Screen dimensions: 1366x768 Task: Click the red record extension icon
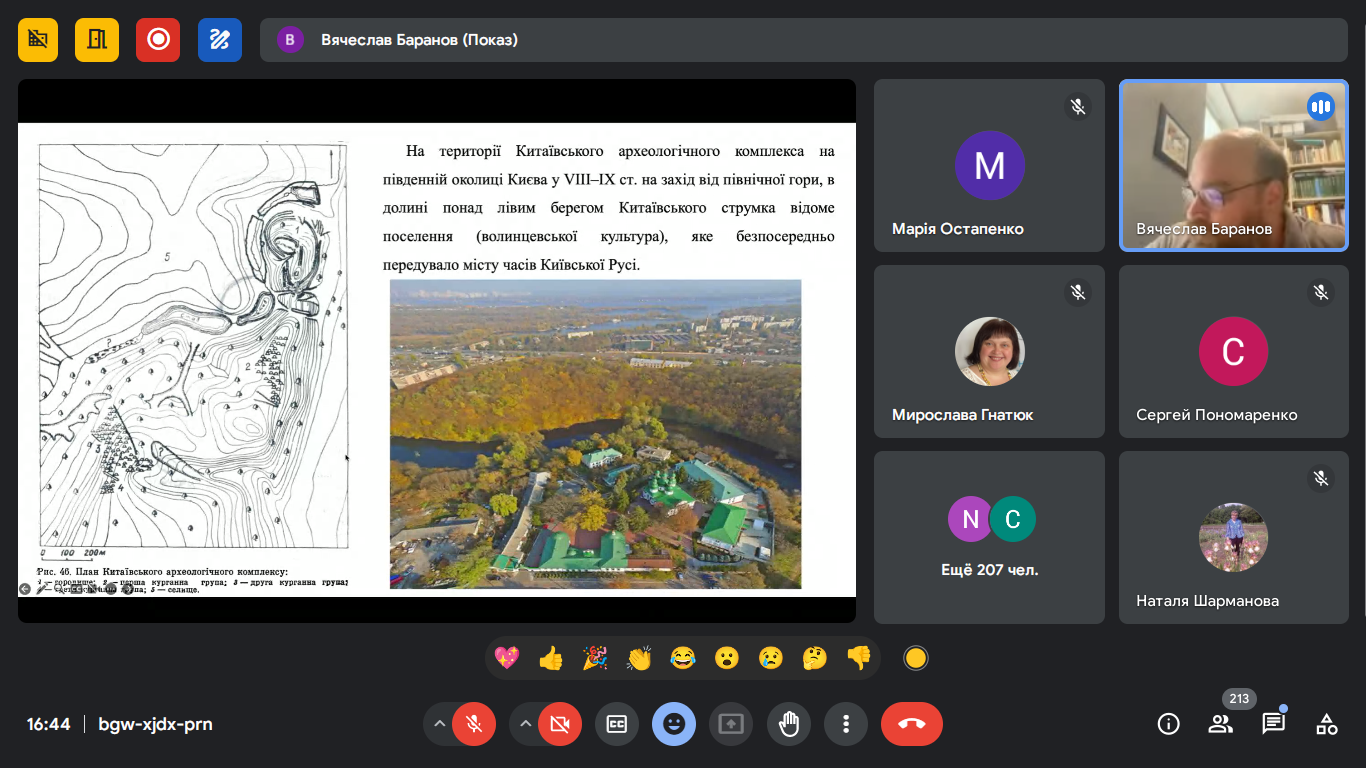(158, 40)
